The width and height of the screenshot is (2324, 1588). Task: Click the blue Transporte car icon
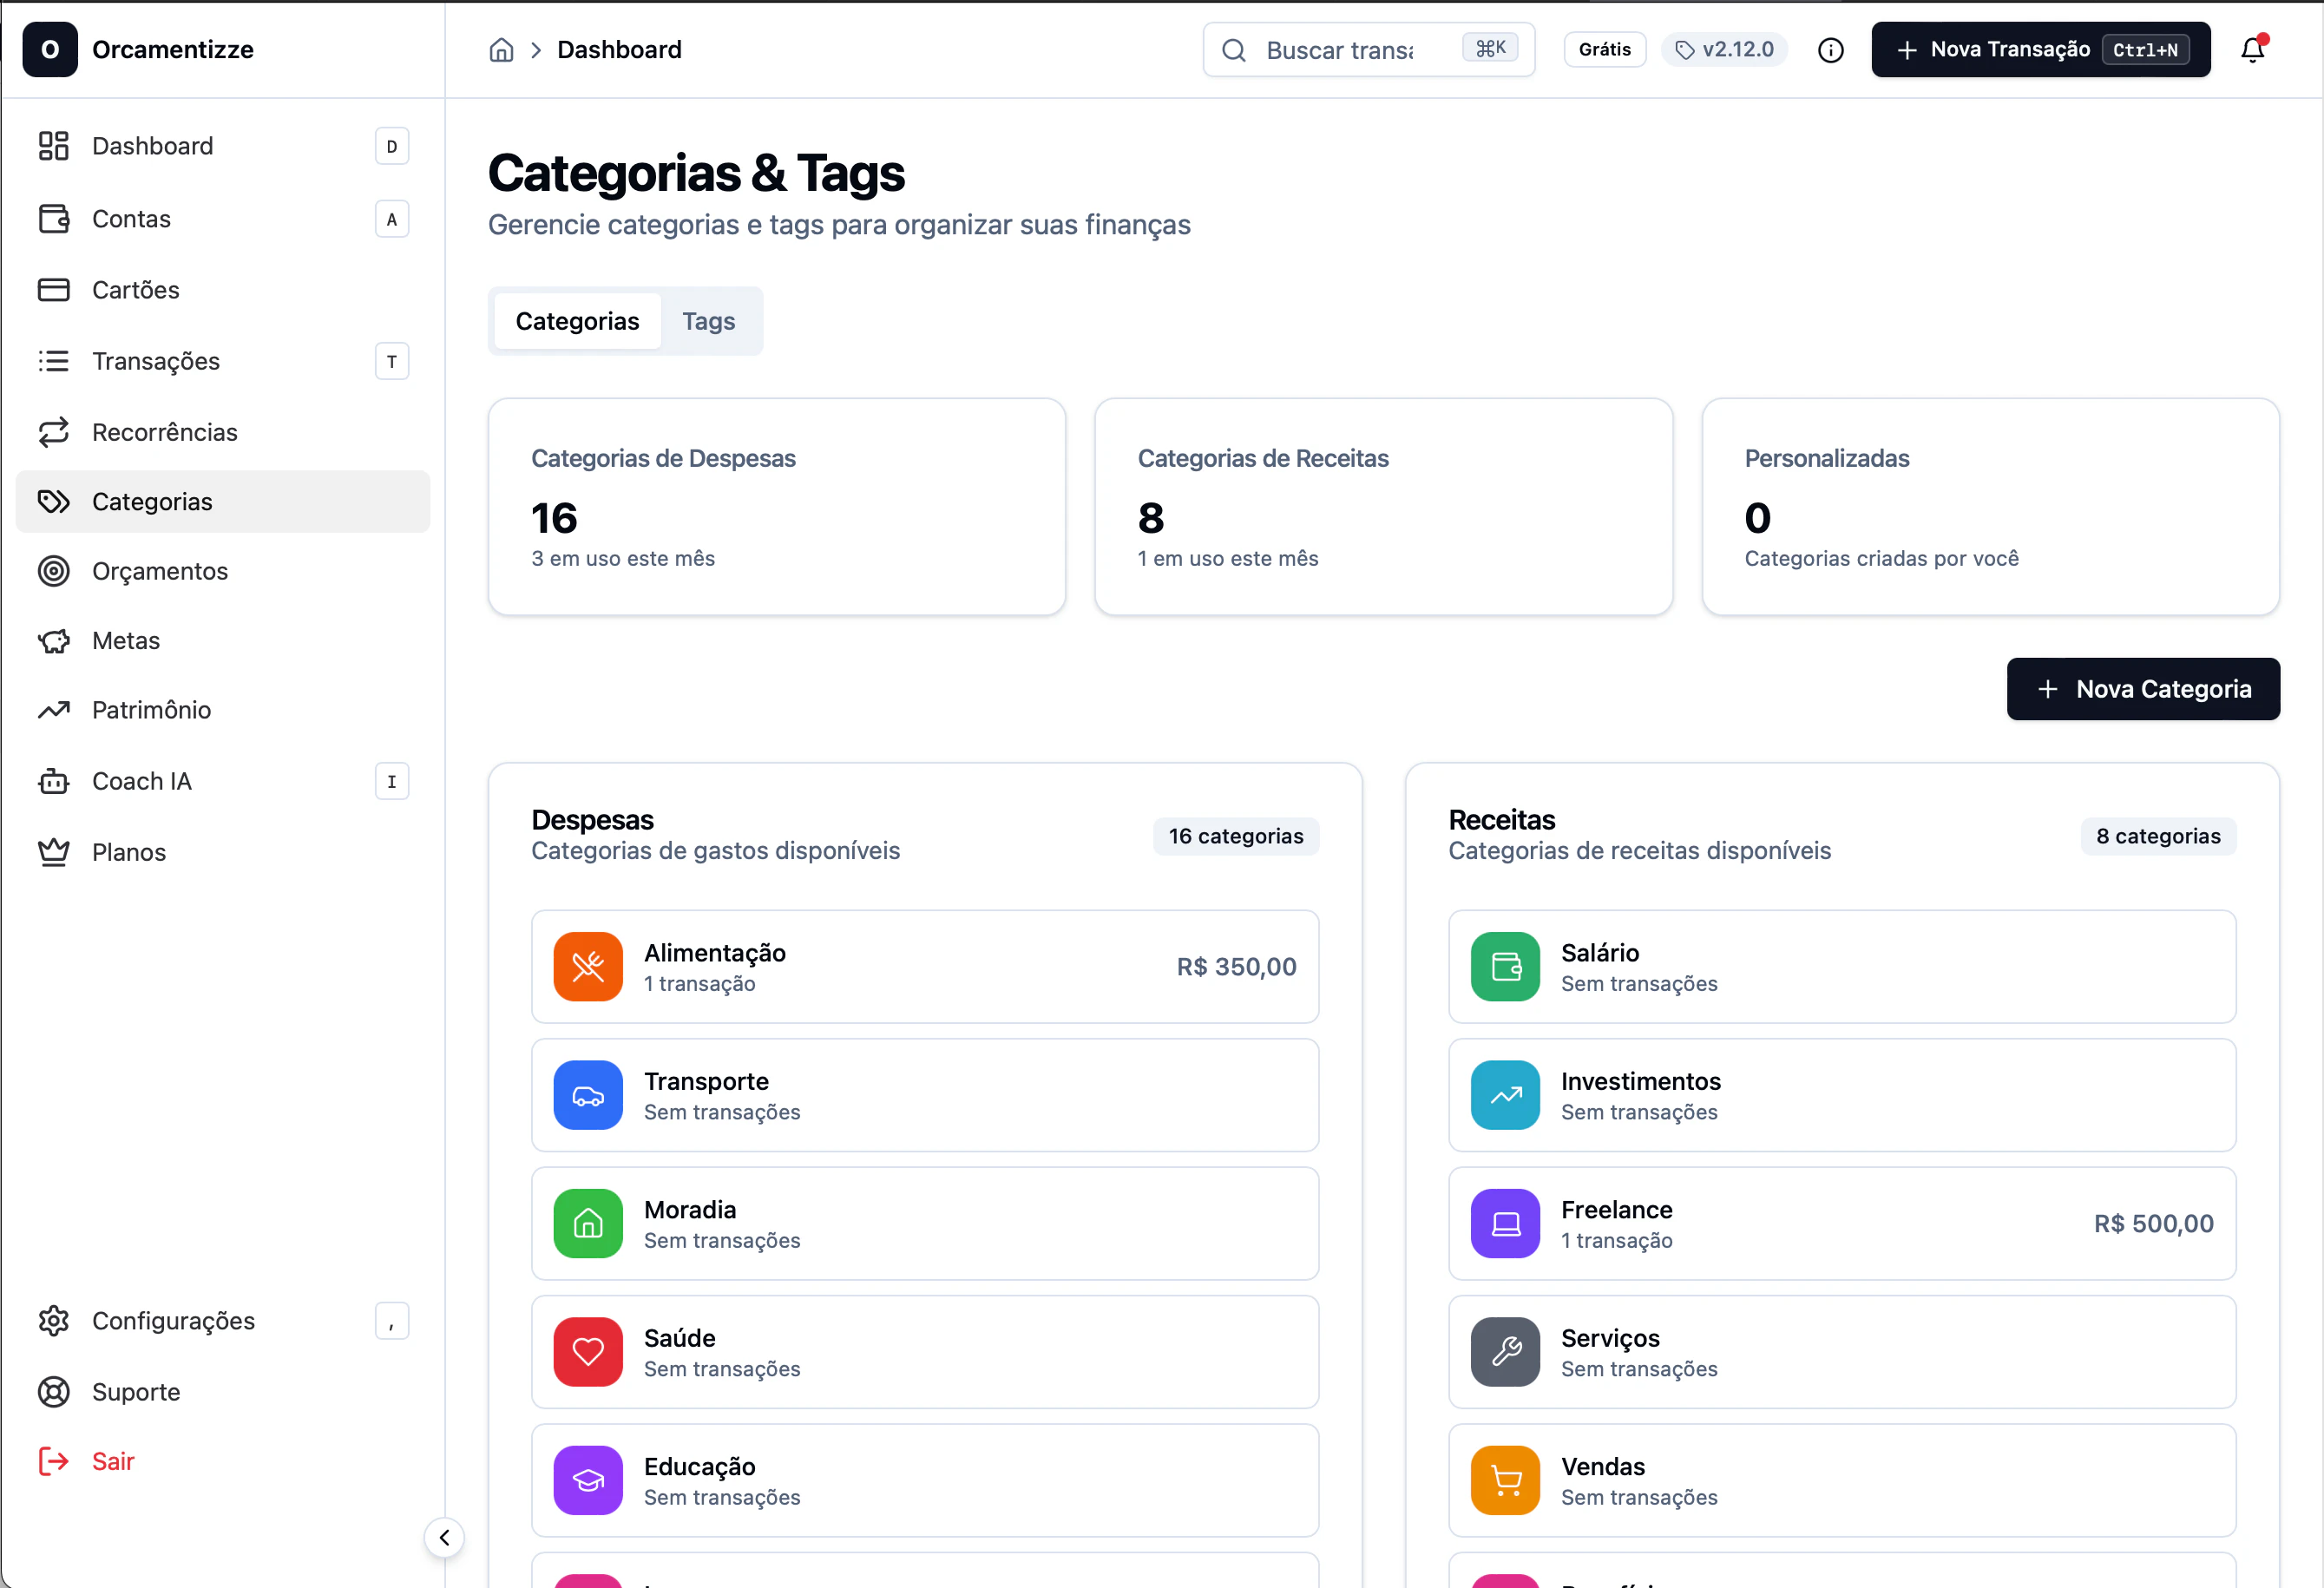(588, 1095)
